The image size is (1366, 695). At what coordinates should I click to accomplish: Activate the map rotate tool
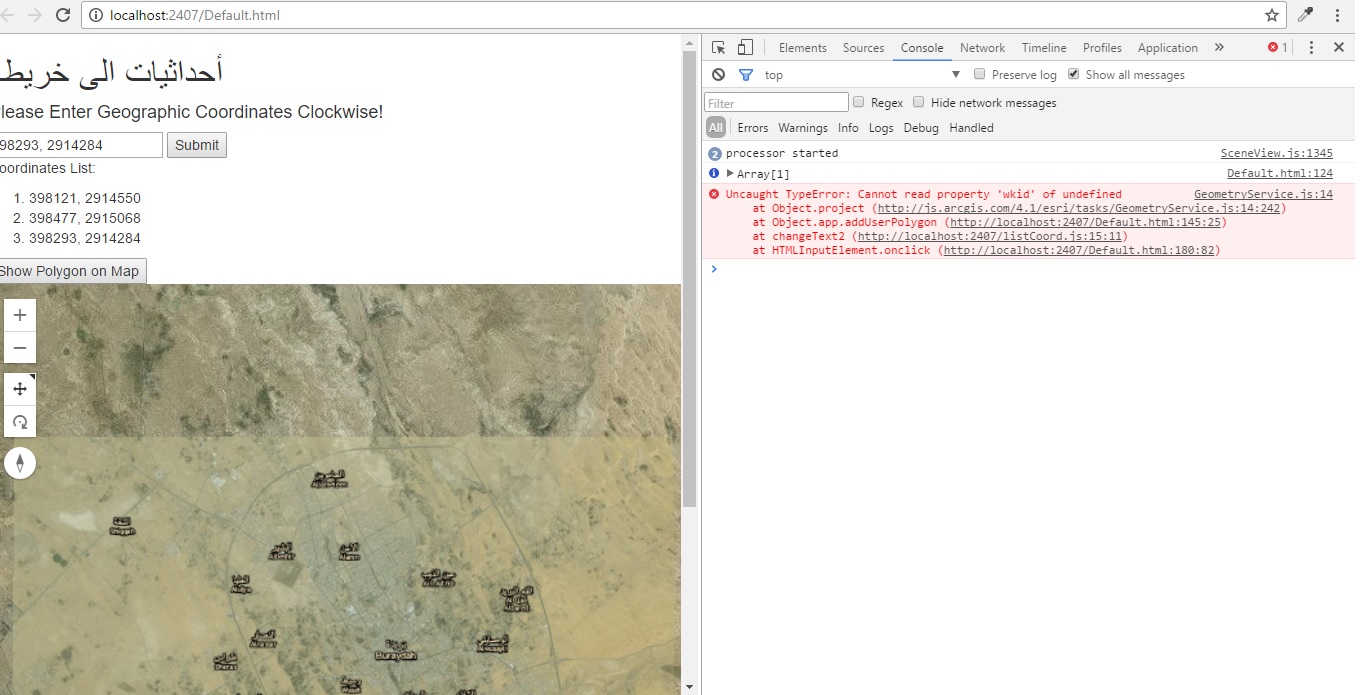coord(19,421)
